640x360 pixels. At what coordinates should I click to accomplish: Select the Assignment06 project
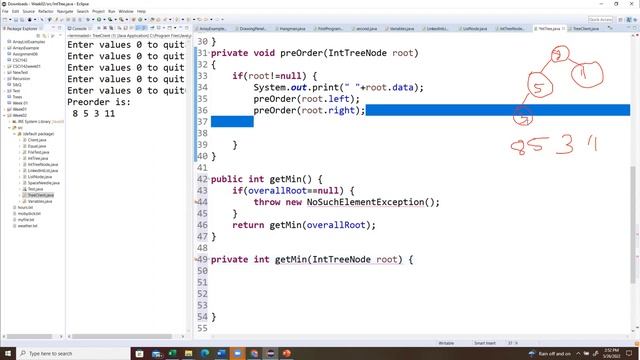(24, 54)
